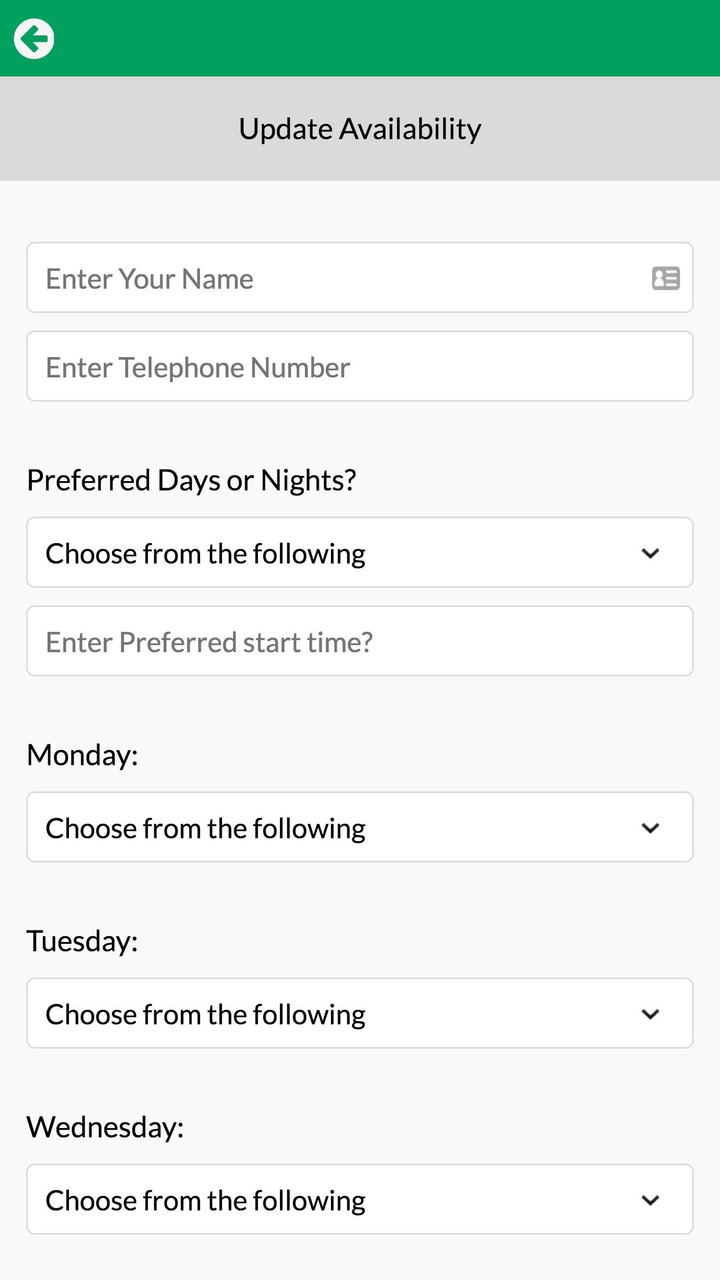
Task: Click the contact card icon in name field
Action: point(666,278)
